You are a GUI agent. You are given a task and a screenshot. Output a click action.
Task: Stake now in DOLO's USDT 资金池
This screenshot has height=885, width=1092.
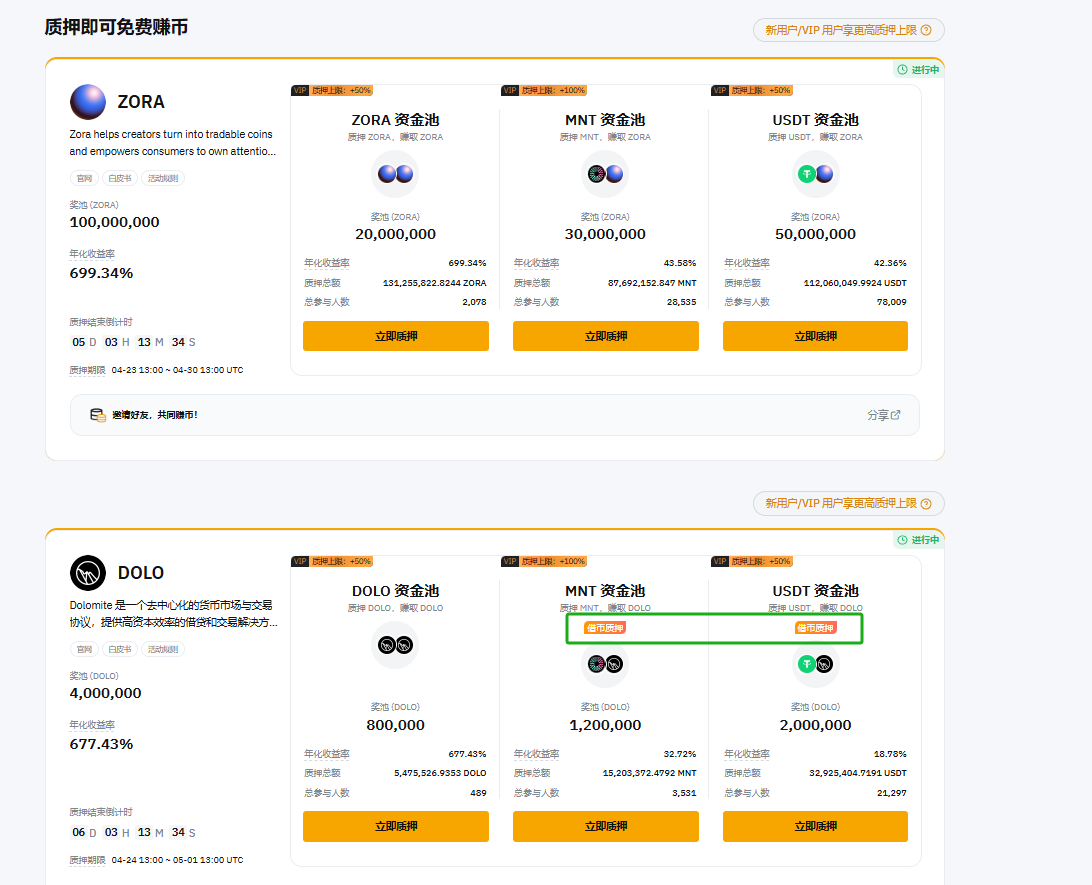point(816,826)
